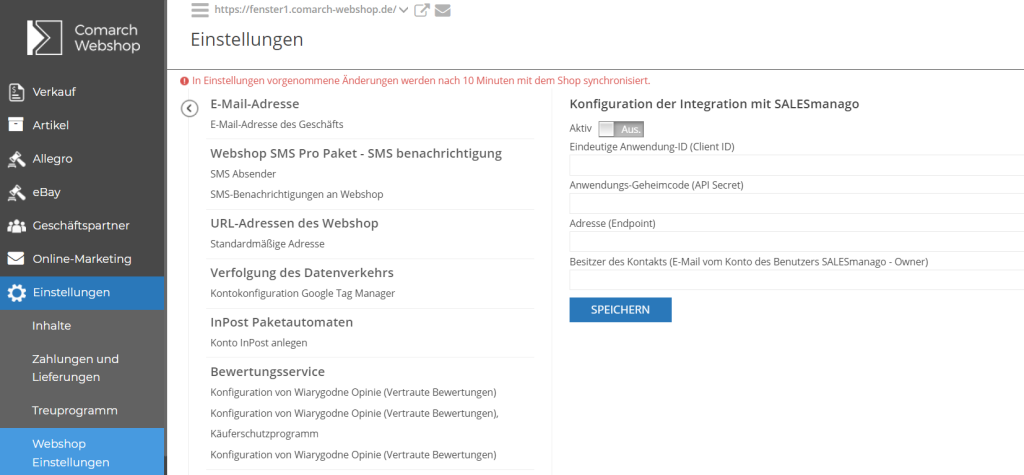The height and width of the screenshot is (475, 1024).
Task: Open the Online-Marketing menu
Action: click(x=81, y=259)
